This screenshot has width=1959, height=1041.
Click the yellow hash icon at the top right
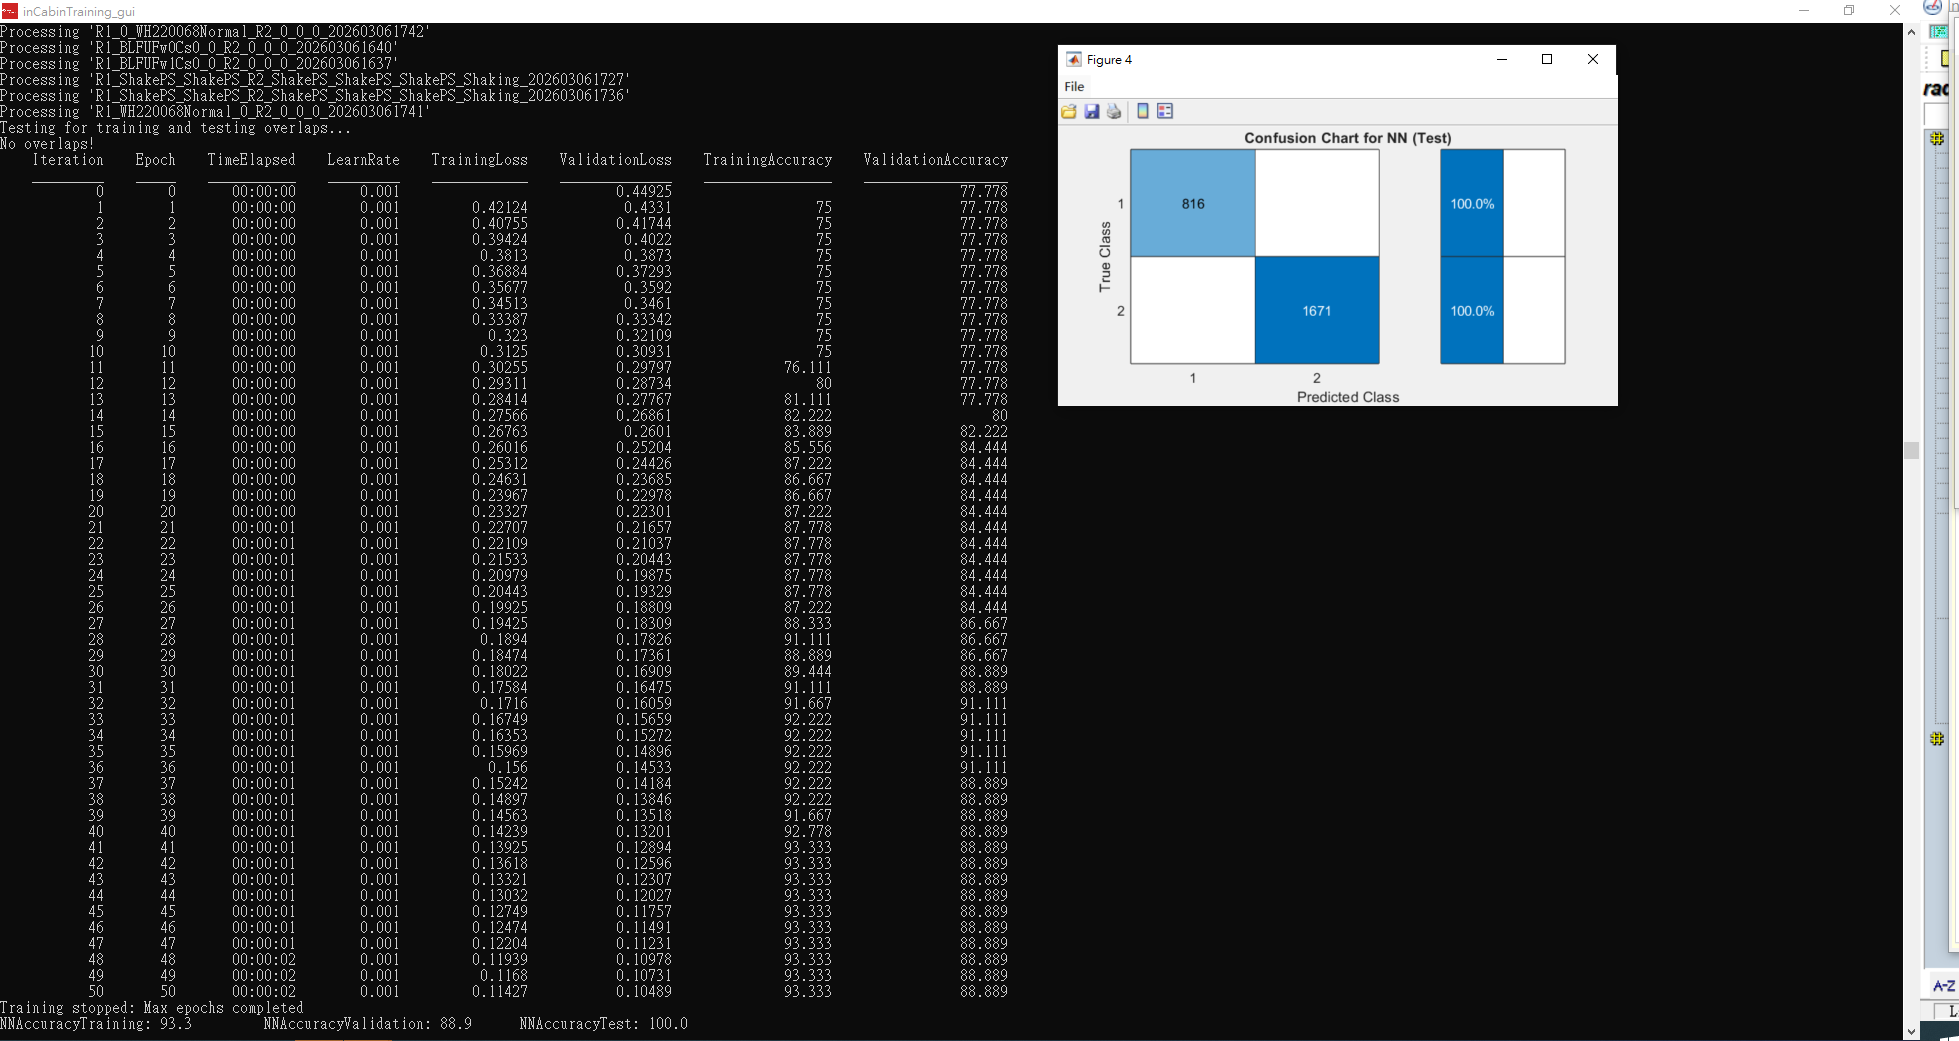tap(1937, 139)
